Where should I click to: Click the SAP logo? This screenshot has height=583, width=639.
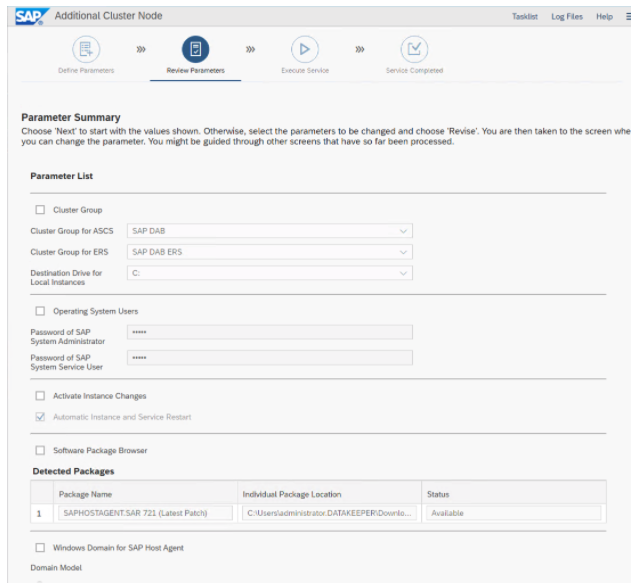[x=32, y=16]
